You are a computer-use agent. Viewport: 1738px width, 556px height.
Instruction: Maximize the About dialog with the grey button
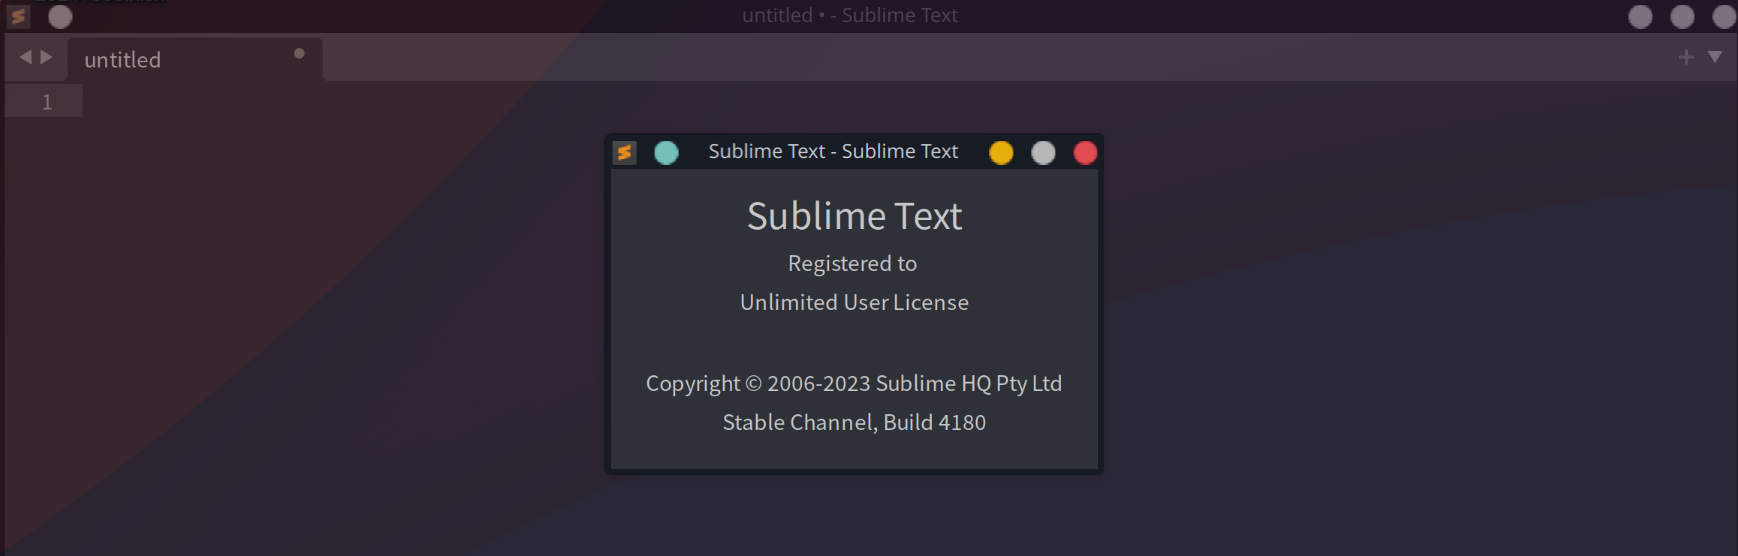click(x=1043, y=152)
